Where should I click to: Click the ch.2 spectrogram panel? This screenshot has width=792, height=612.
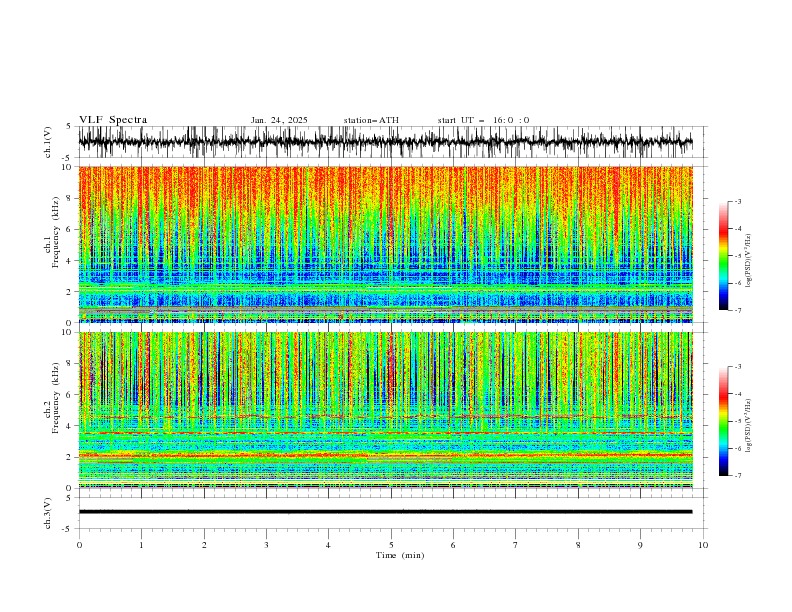click(385, 410)
